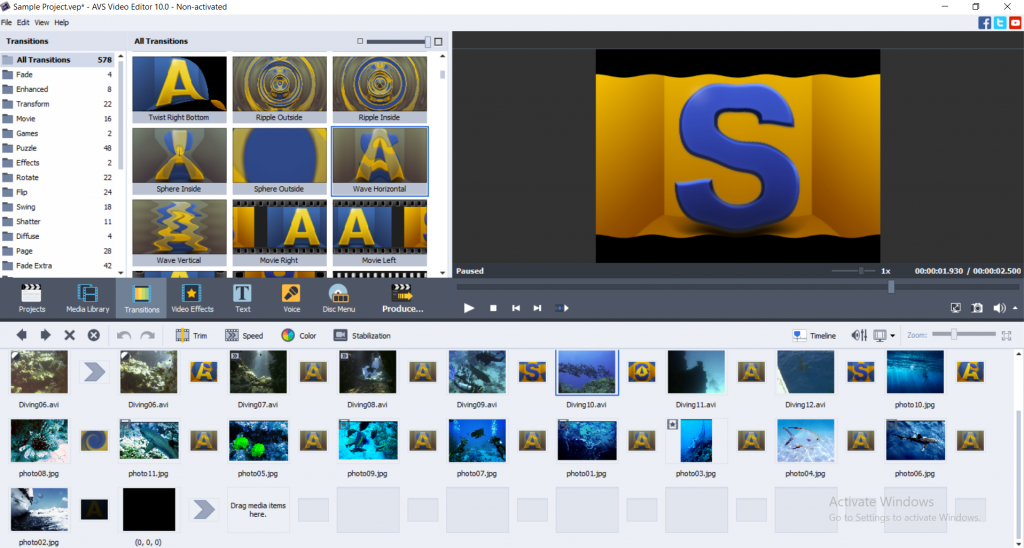Click the Trim tool in the toolbar
Viewport: 1024px width, 548px height.
tap(191, 336)
